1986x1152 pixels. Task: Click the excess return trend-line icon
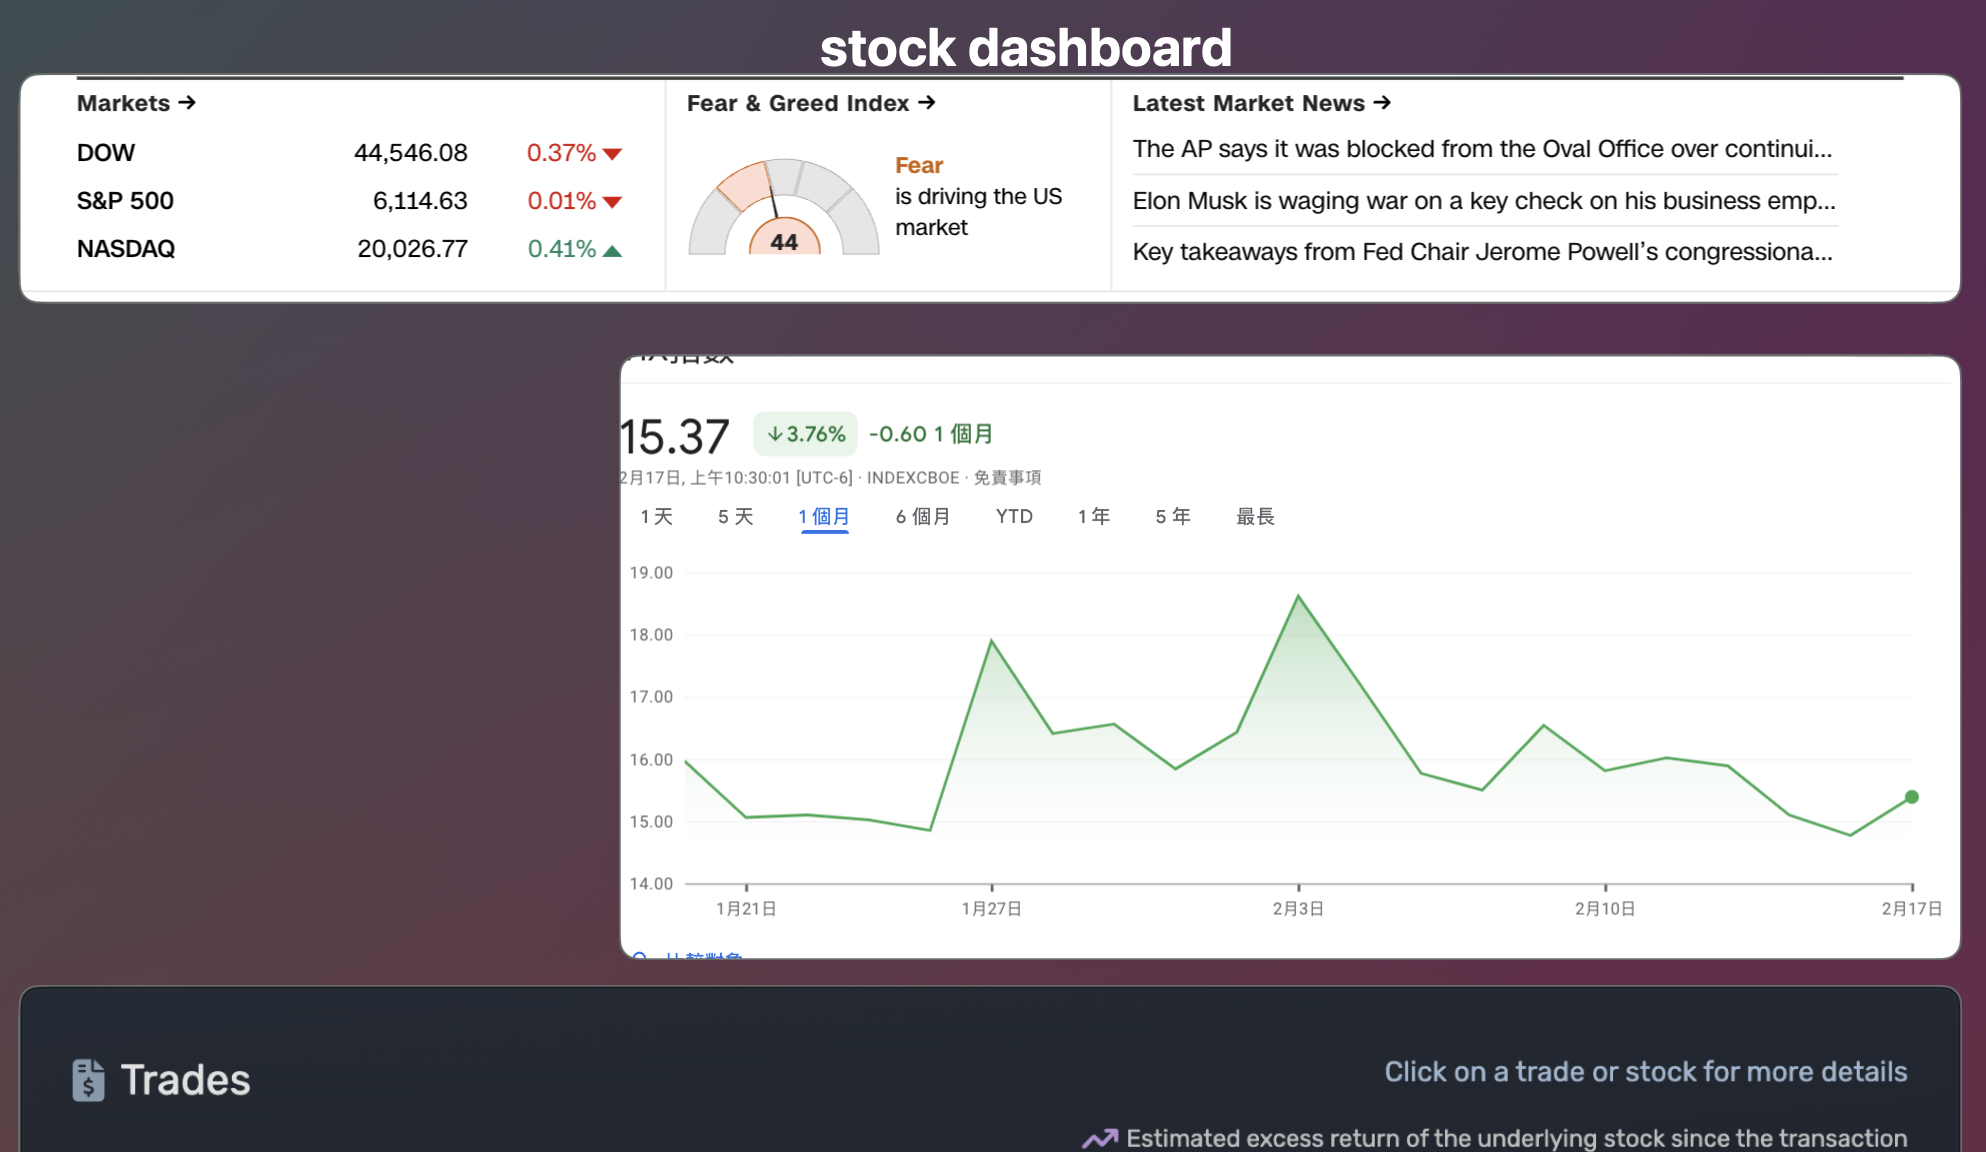[1100, 1139]
